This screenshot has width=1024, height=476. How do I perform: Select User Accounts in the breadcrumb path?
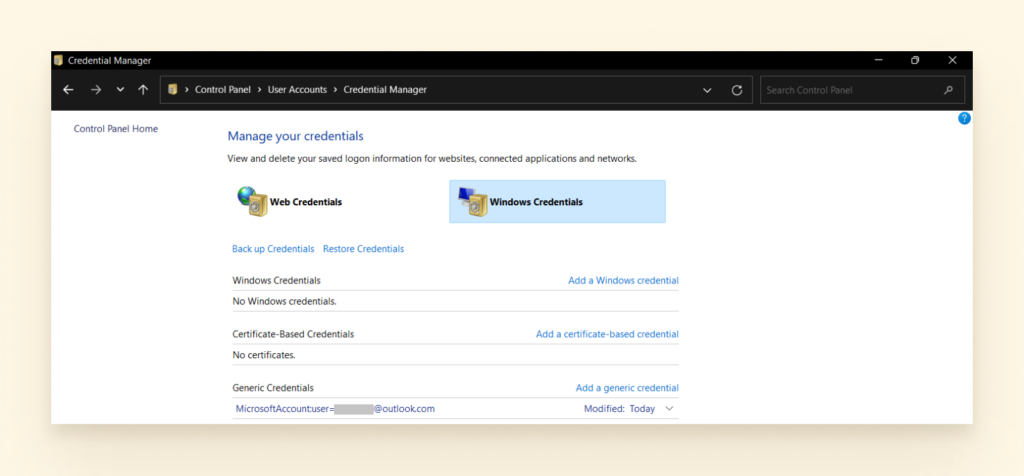point(297,90)
